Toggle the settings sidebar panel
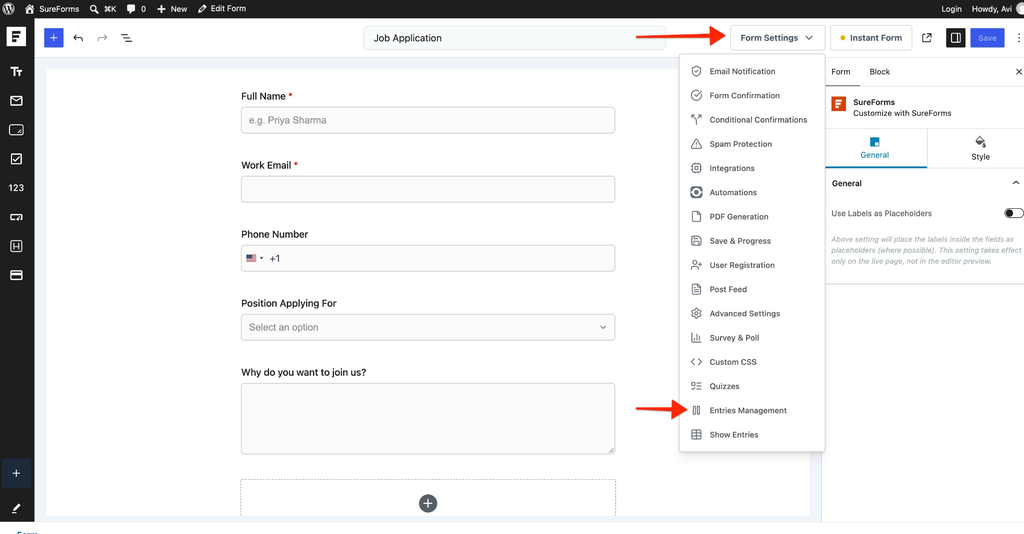This screenshot has width=1024, height=534. click(955, 38)
